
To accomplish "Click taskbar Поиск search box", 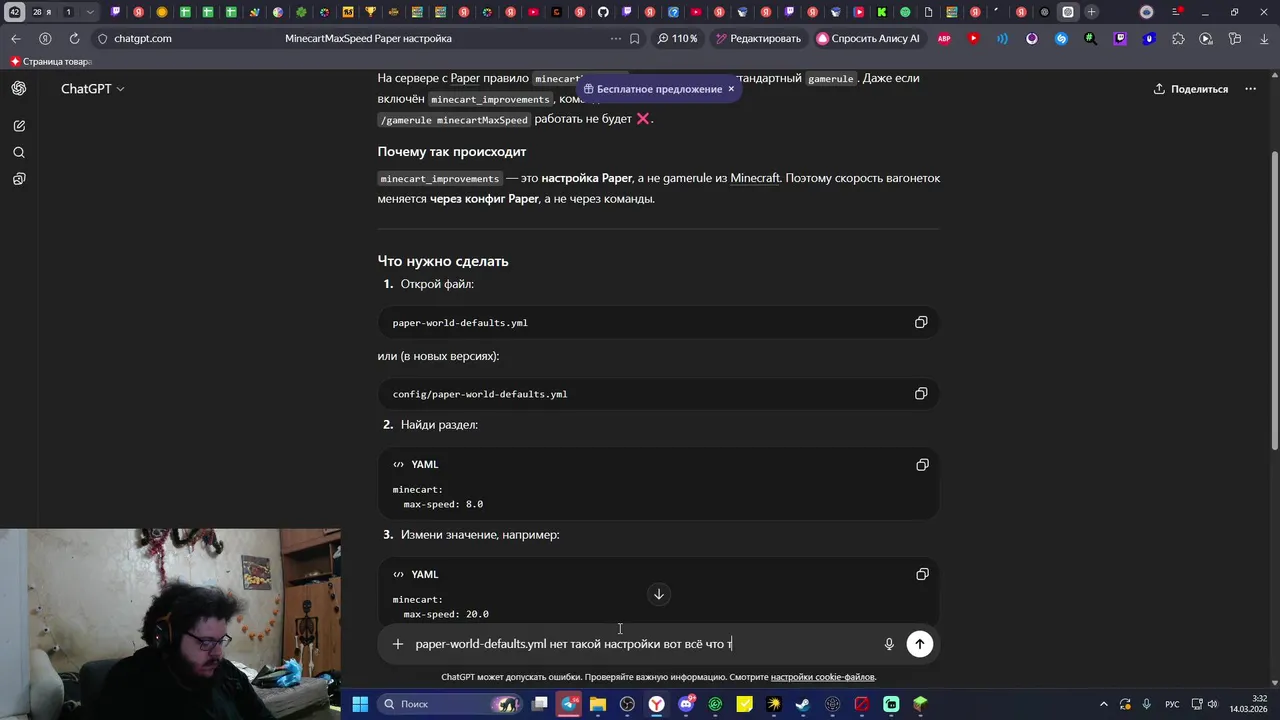I will [x=448, y=704].
